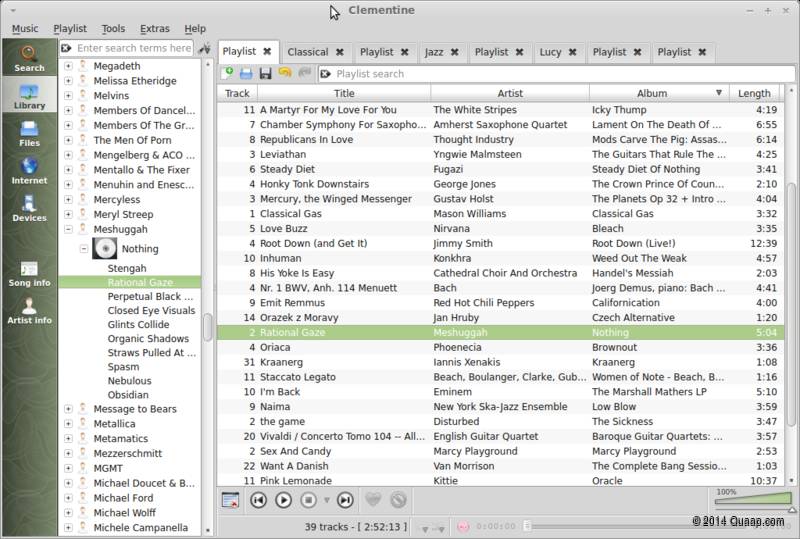The image size is (800, 539).
Task: Expand the MGMT artist node
Action: click(x=68, y=468)
